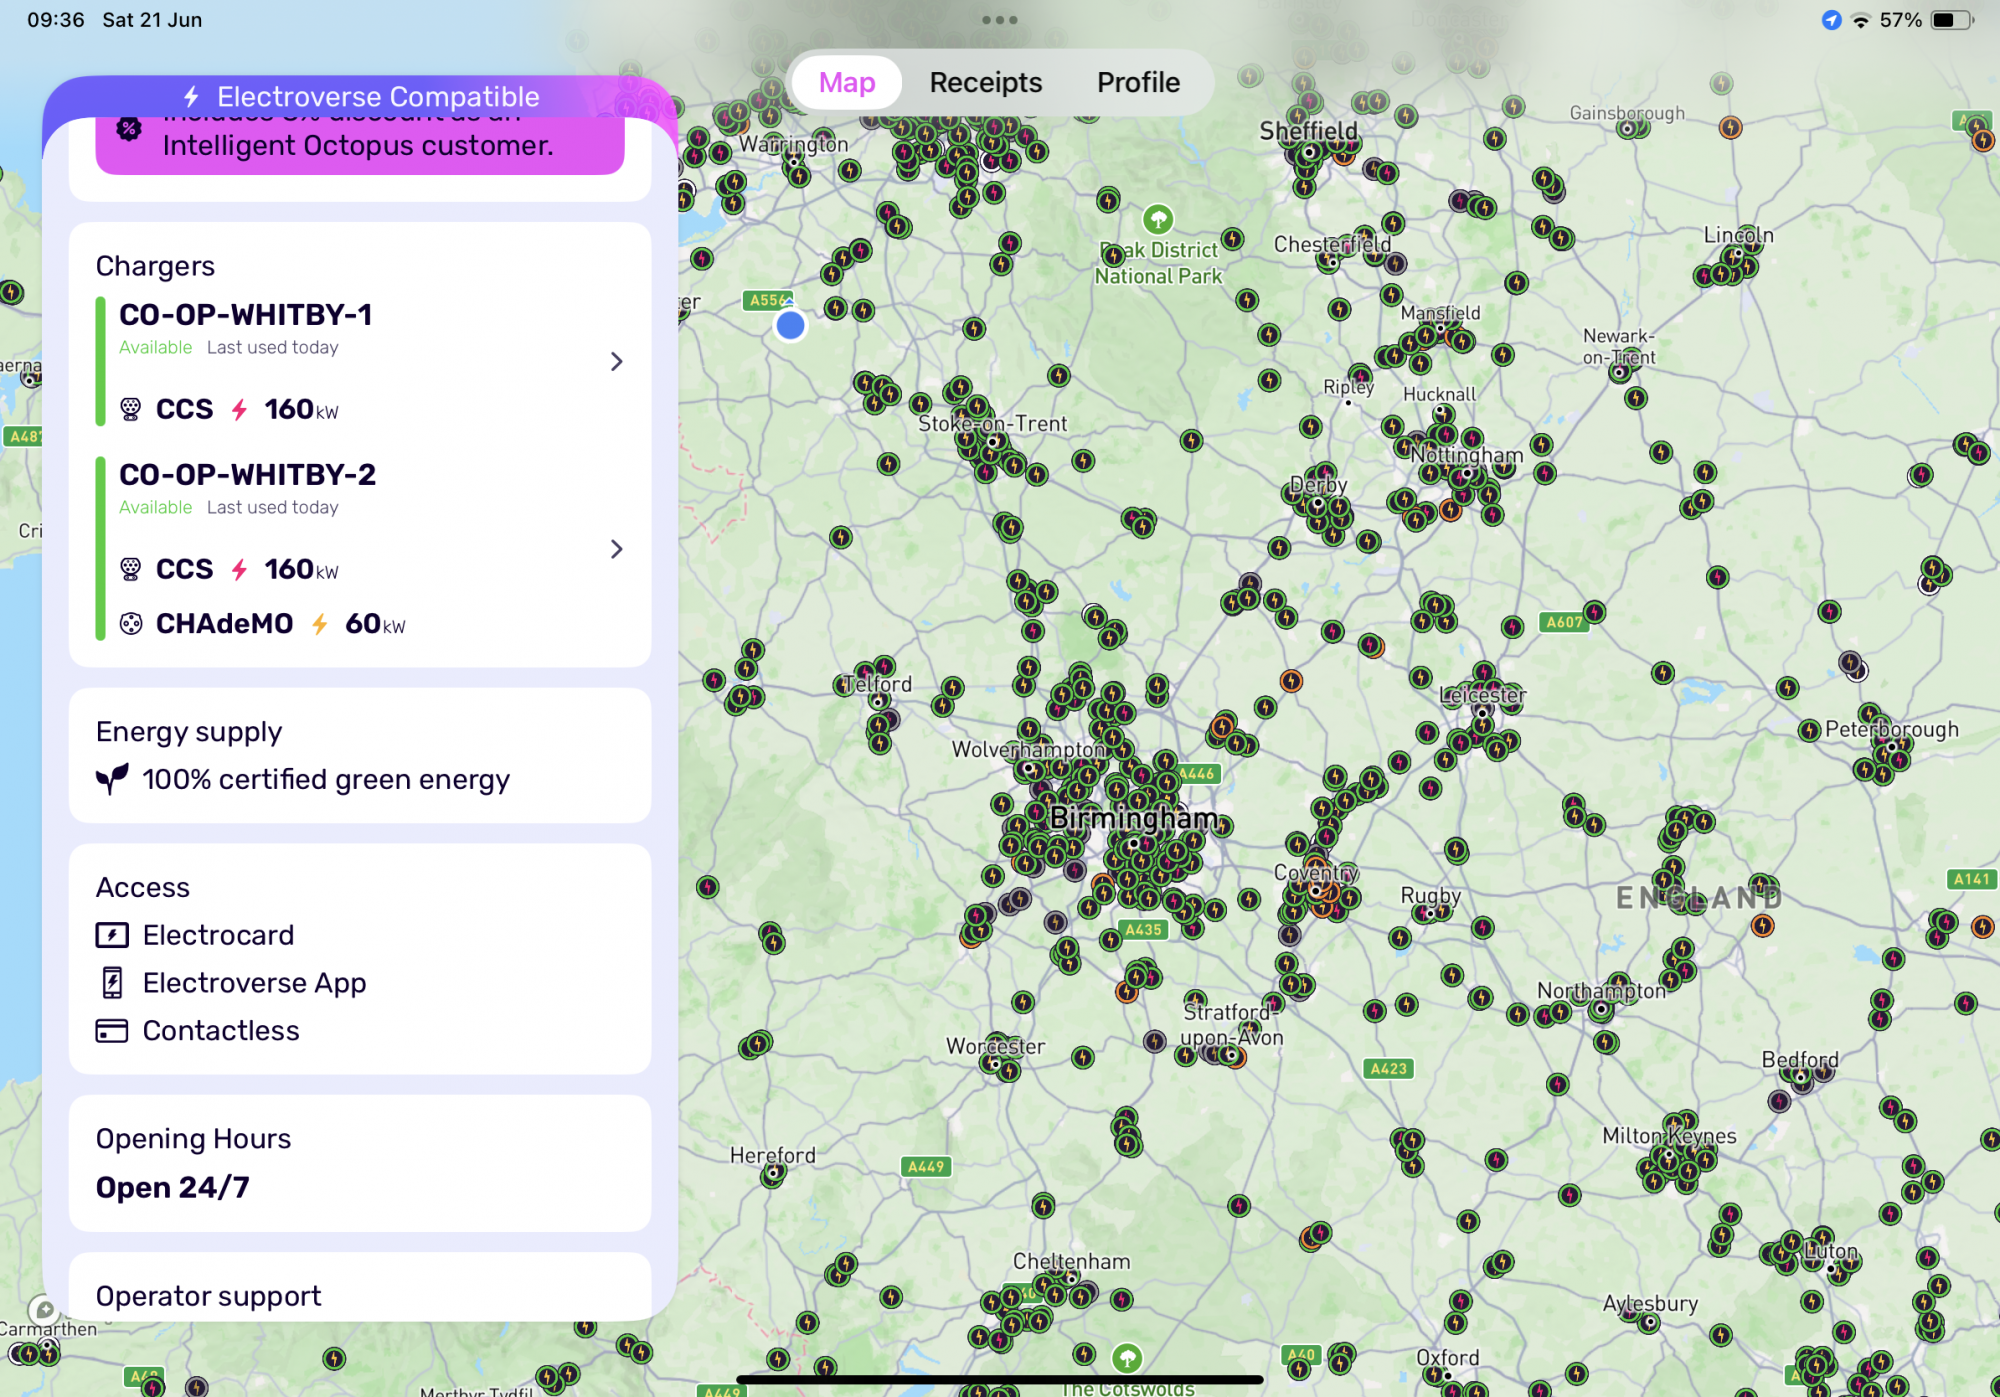Tap the home indicator bar at bottom

1000,1380
